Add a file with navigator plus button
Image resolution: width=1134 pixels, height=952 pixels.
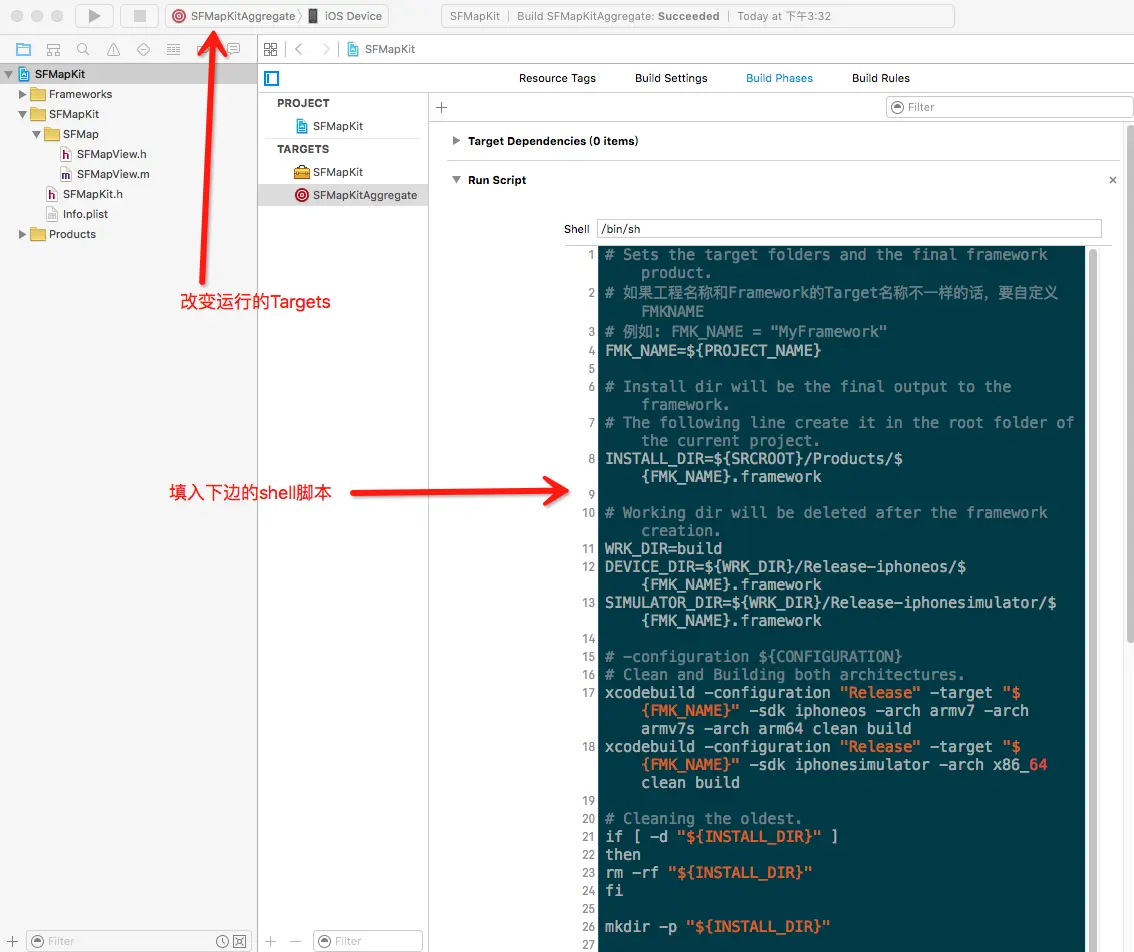[x=12, y=941]
